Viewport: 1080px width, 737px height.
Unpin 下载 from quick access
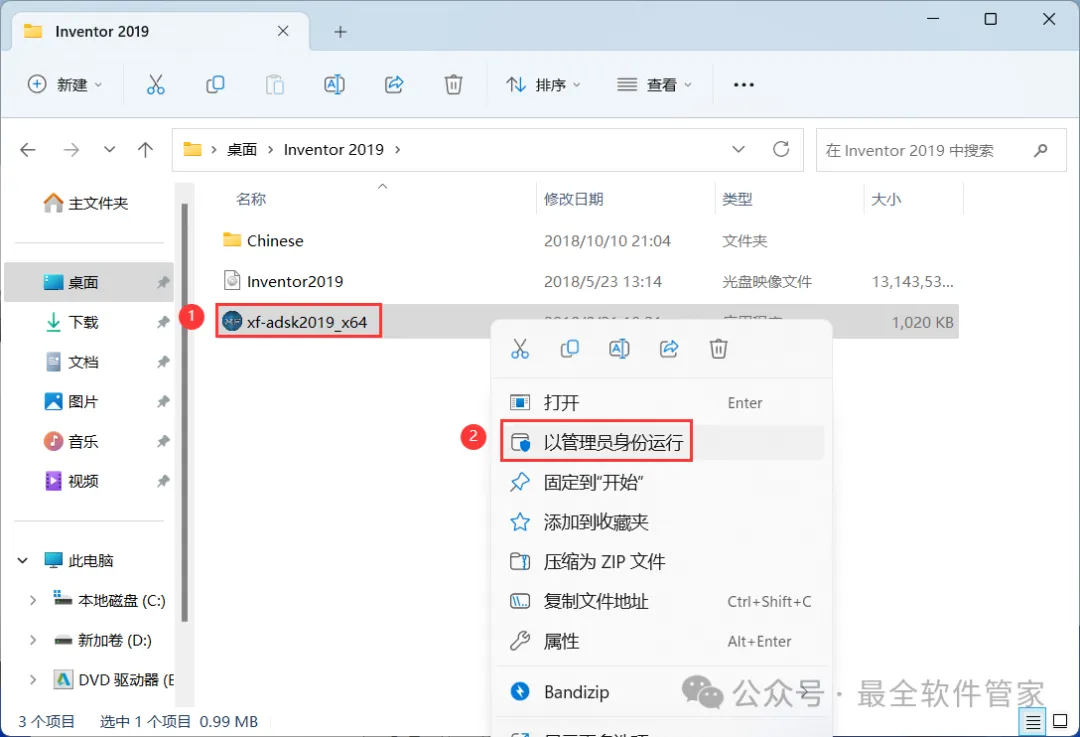point(163,322)
